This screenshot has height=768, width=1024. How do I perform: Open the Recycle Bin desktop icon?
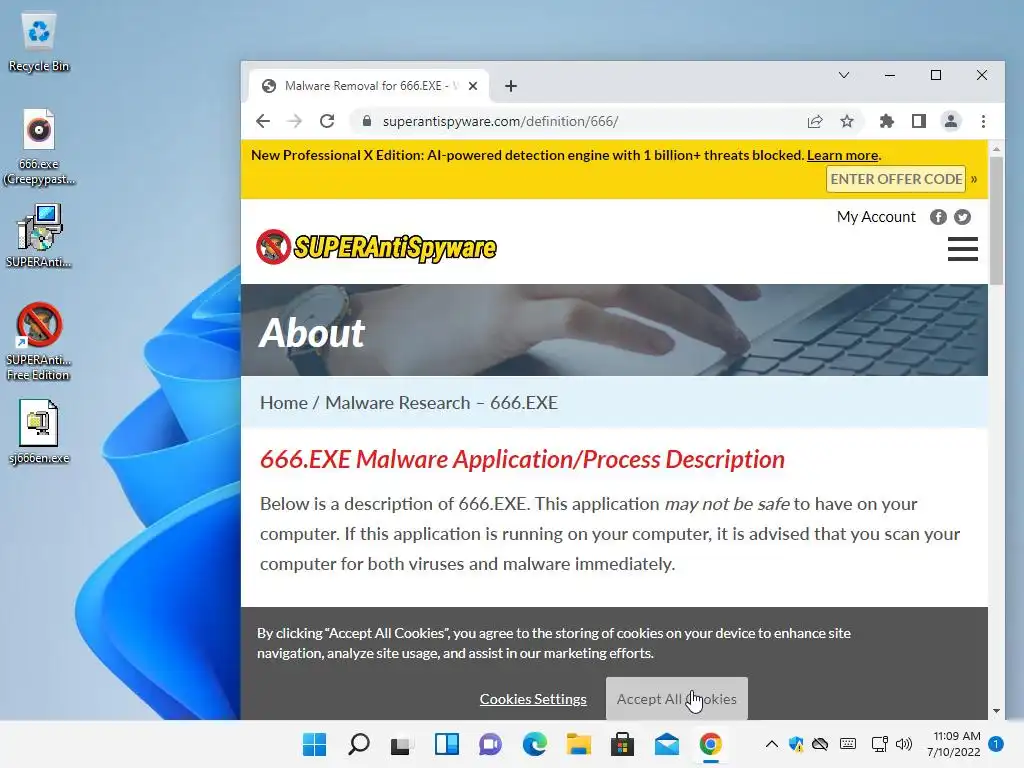[x=39, y=42]
